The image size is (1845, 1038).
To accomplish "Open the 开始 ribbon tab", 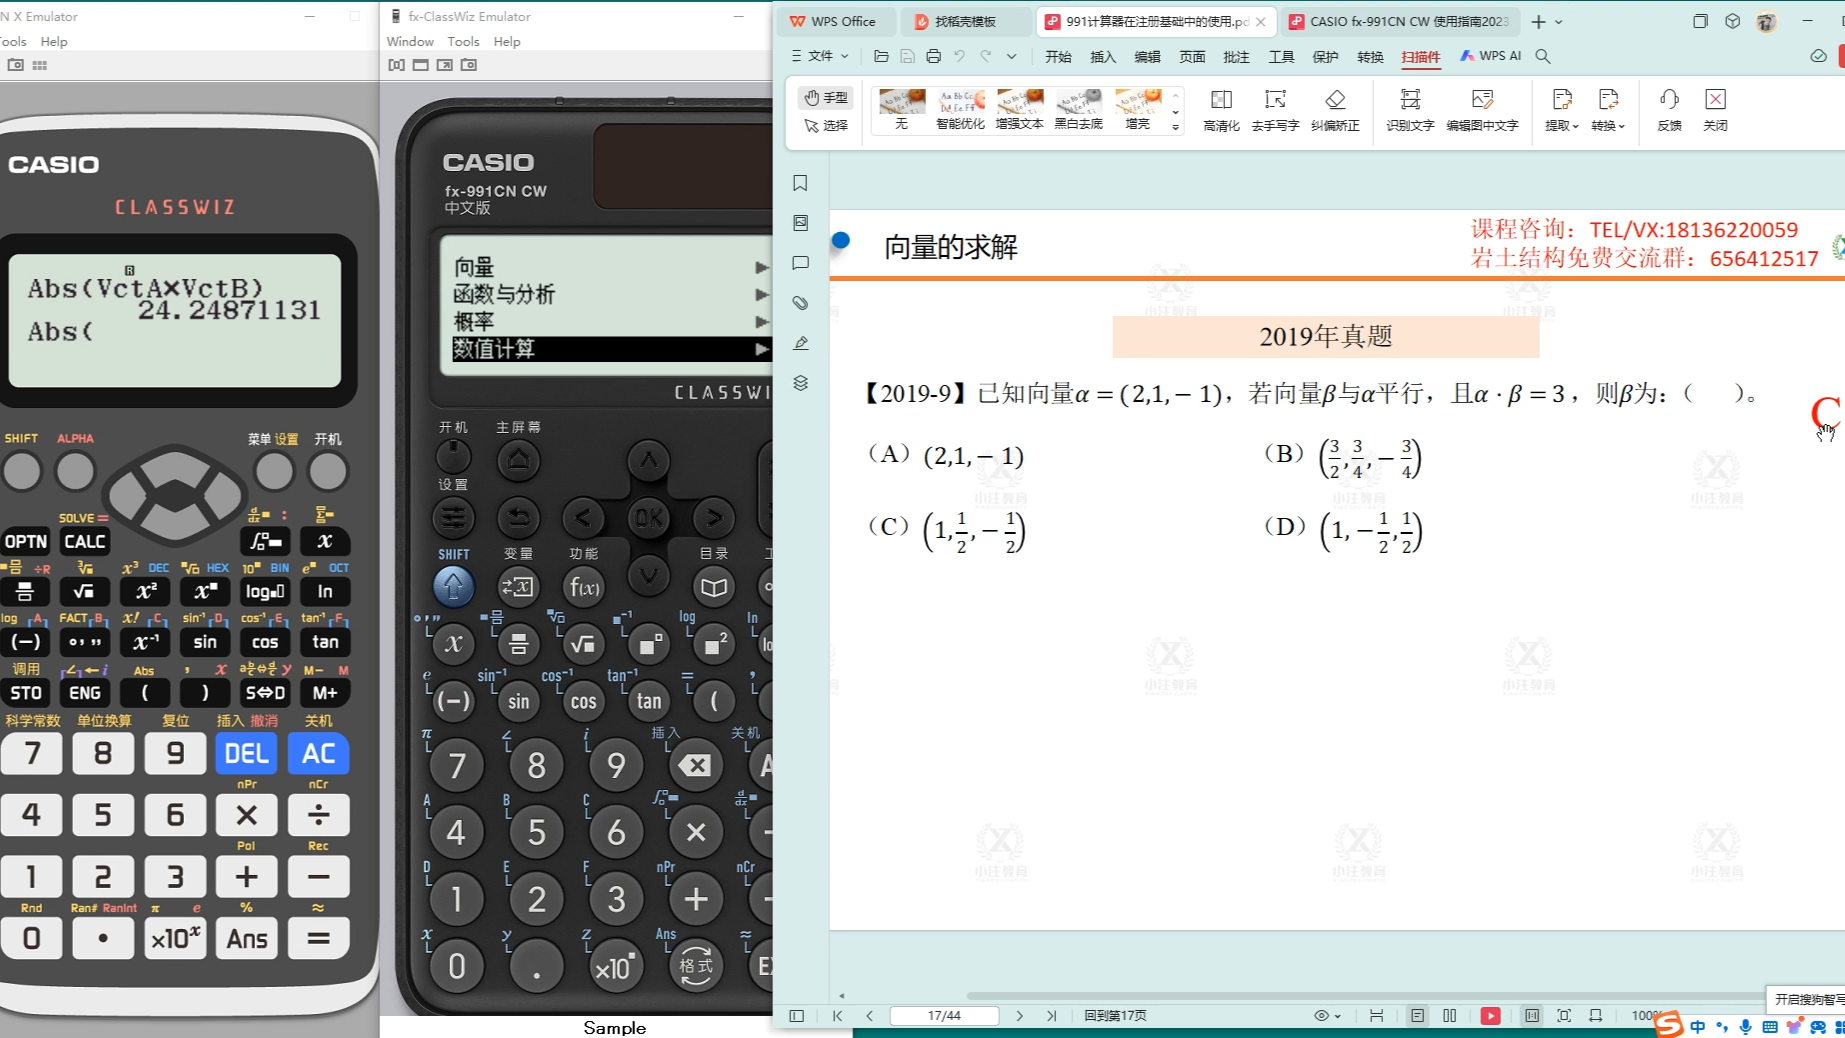I will click(x=1058, y=57).
